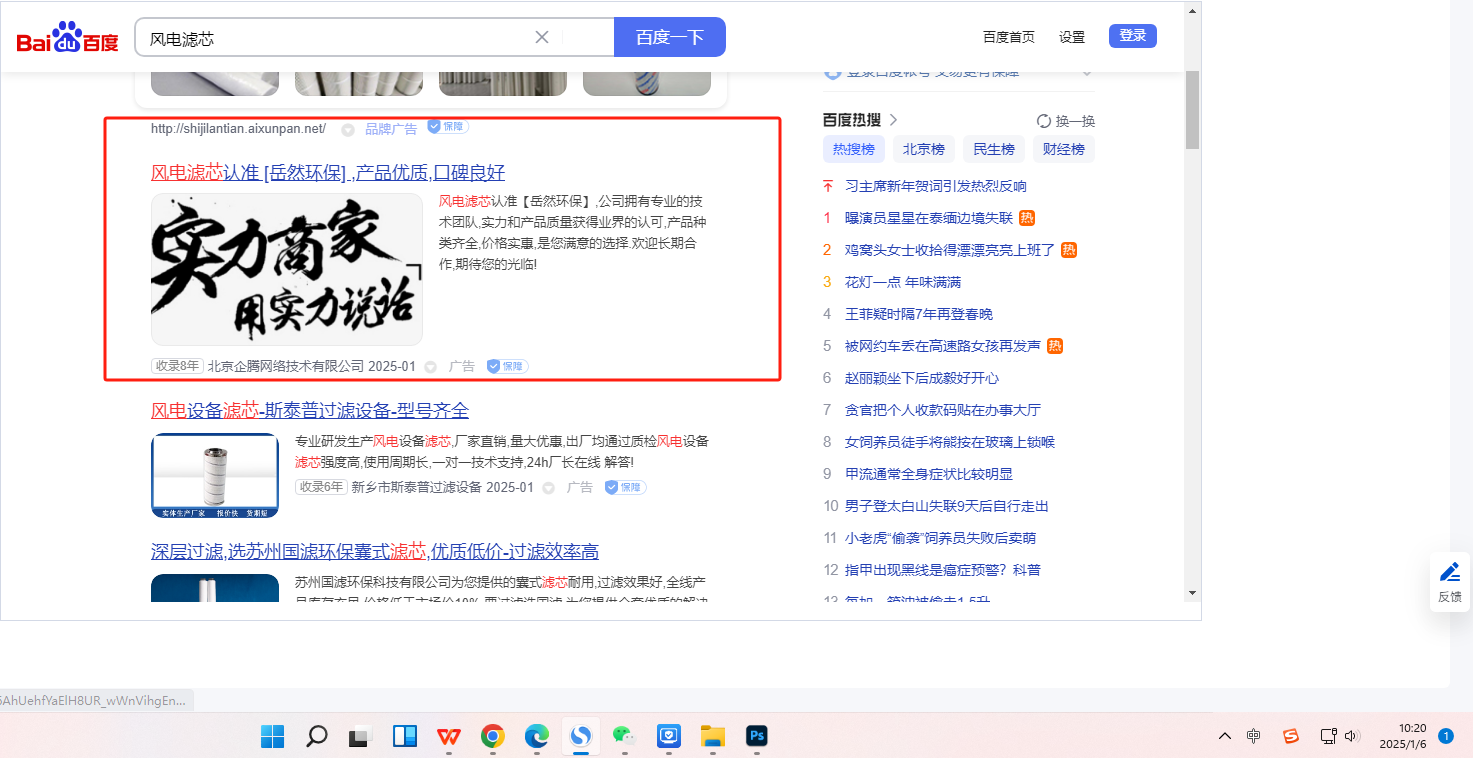Screen dimensions: 1473x758
Task: Open Photoshop from the taskbar
Action: coord(757,737)
